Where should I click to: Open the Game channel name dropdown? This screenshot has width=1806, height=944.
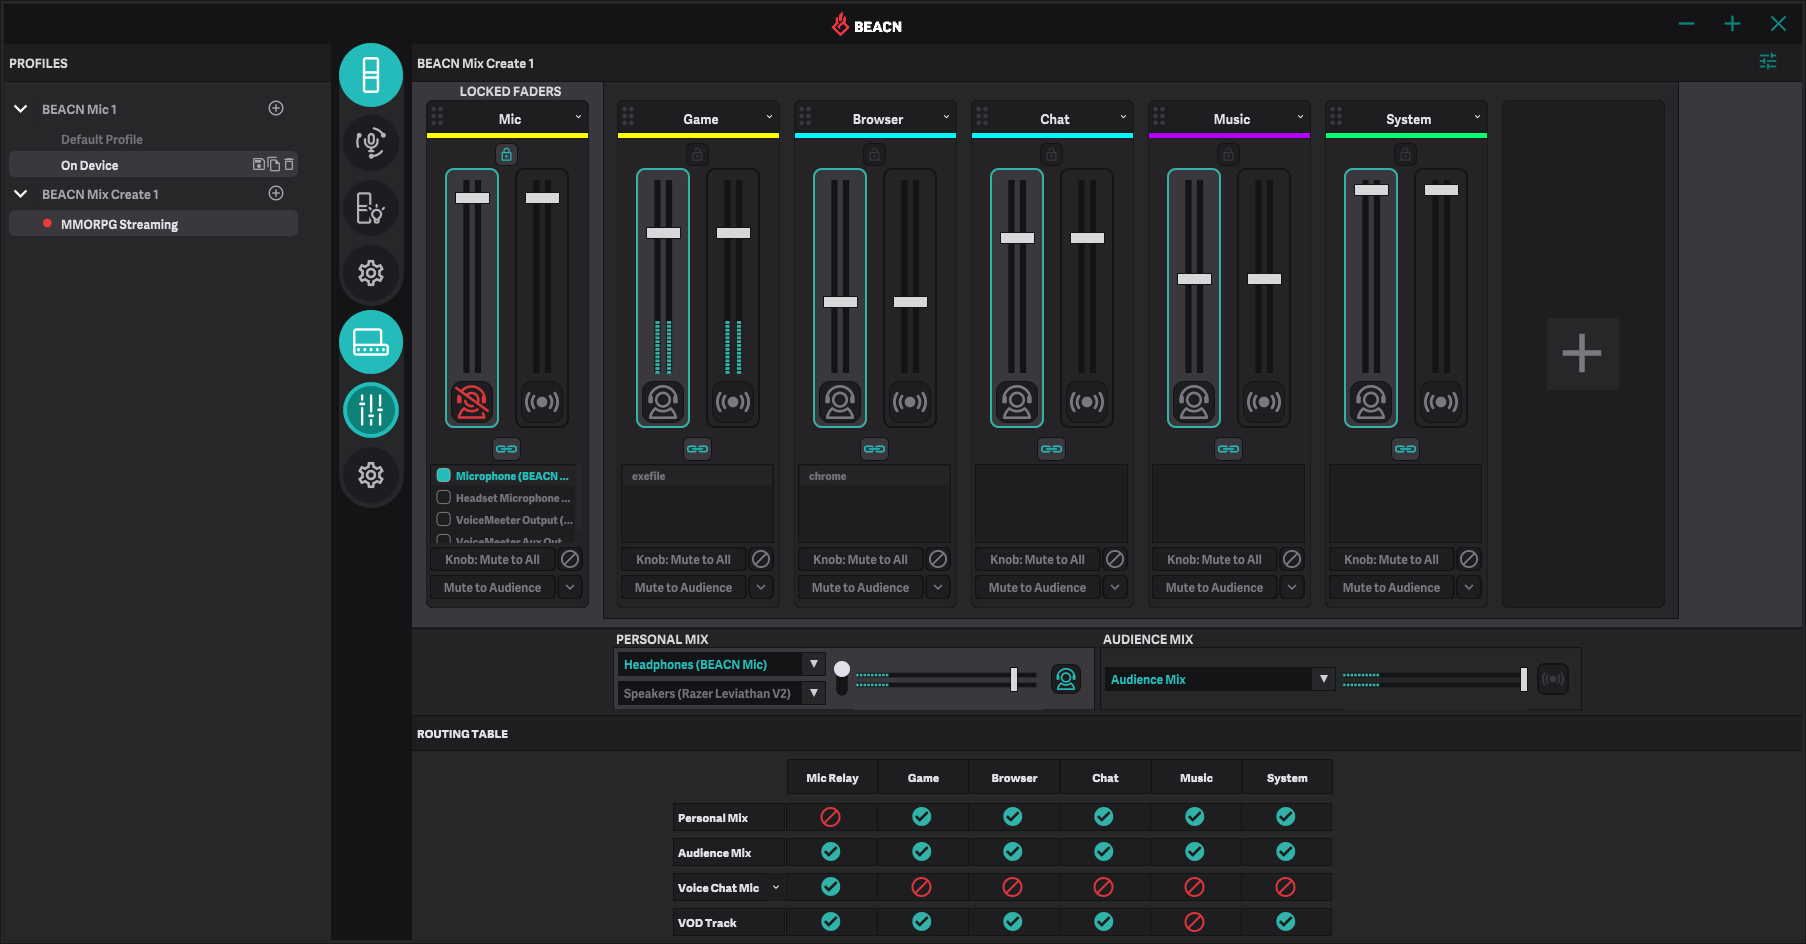click(769, 117)
